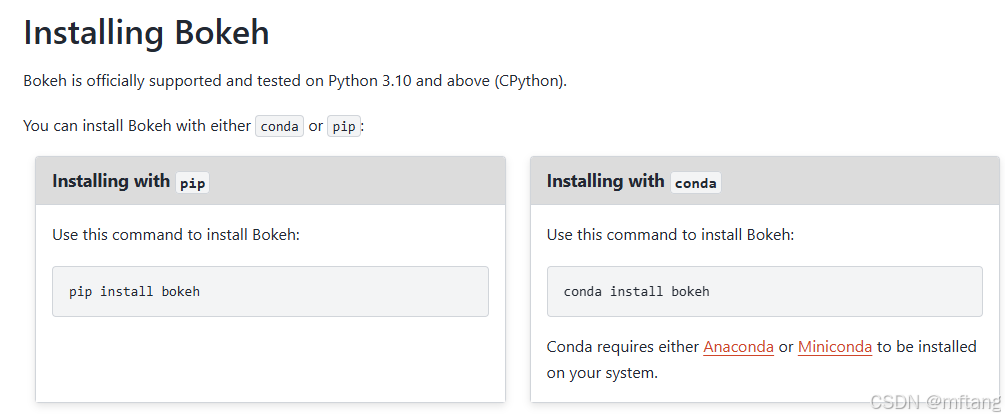Click 'Use this command' text in pip card

click(176, 235)
